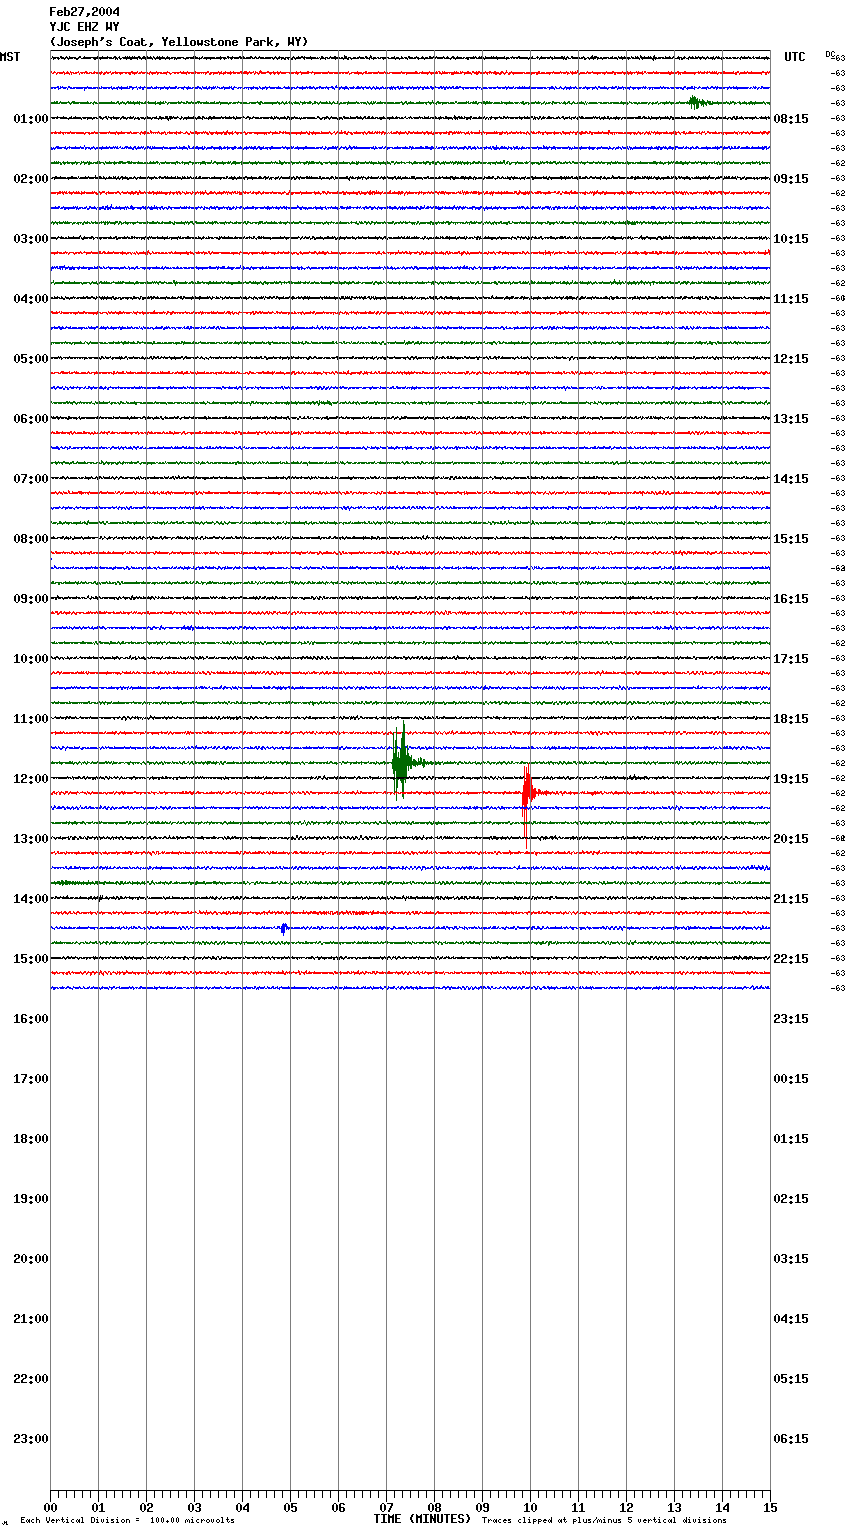The height and width of the screenshot is (1534, 850).
Task: Click the UTC timezone label
Action: [795, 57]
